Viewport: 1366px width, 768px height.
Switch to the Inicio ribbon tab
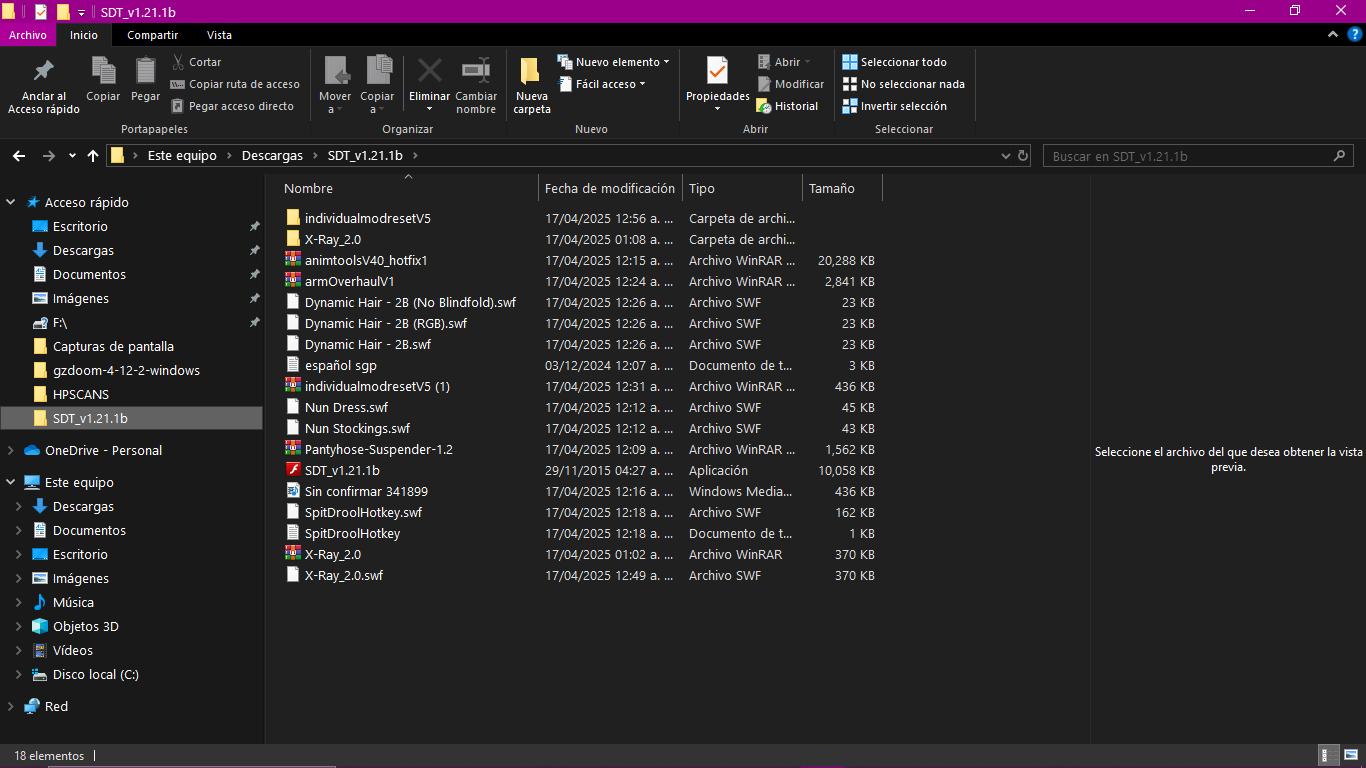pyautogui.click(x=84, y=35)
